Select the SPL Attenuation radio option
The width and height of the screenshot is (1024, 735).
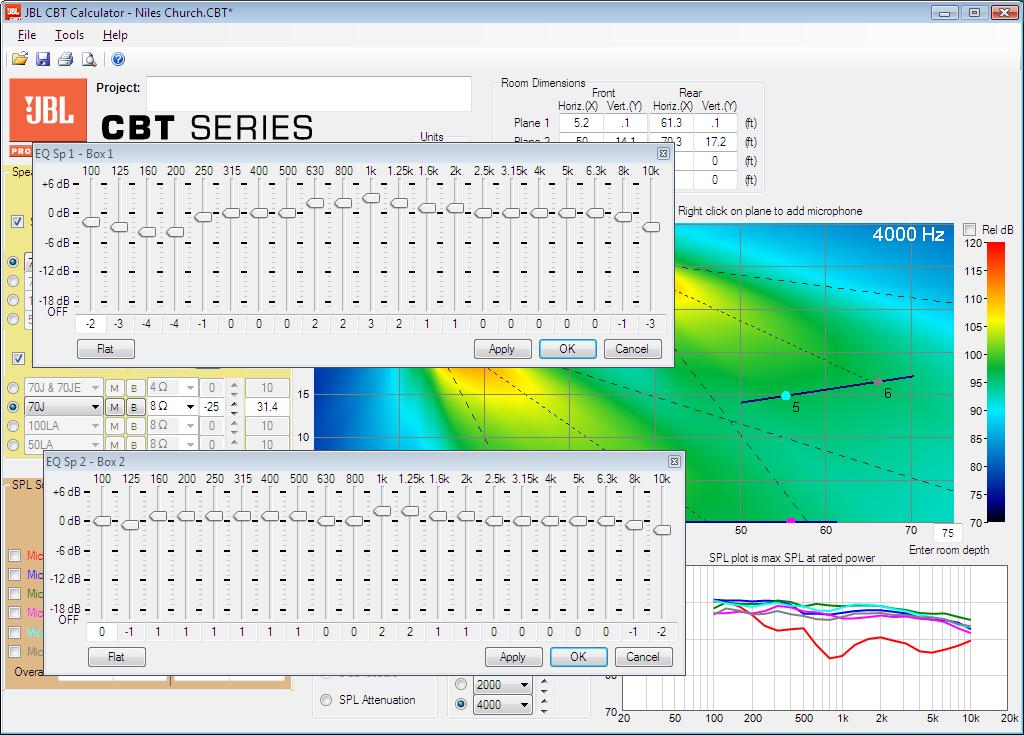coord(326,700)
